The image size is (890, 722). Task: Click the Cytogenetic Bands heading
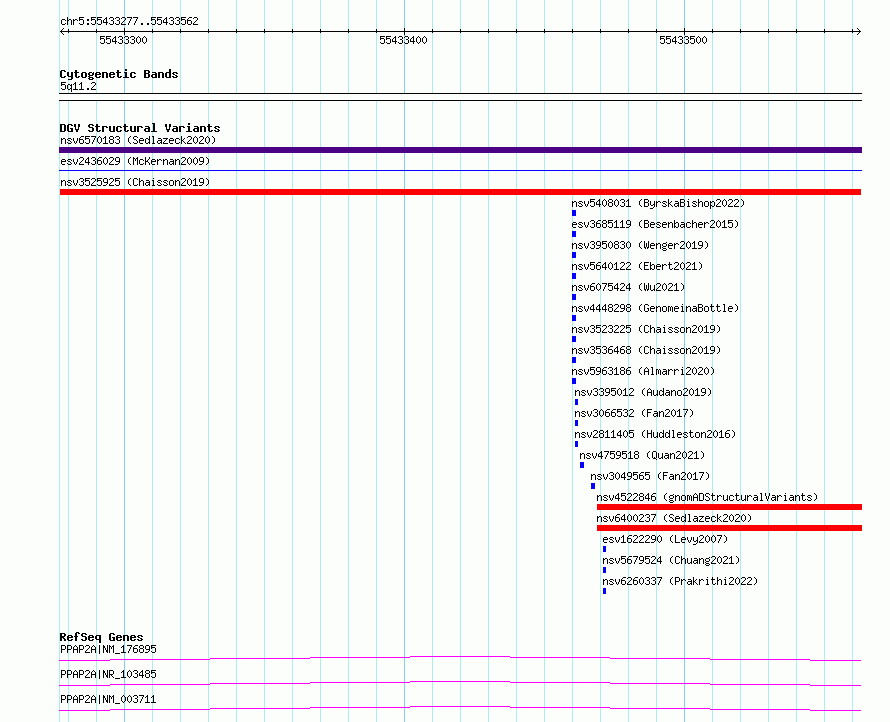119,74
